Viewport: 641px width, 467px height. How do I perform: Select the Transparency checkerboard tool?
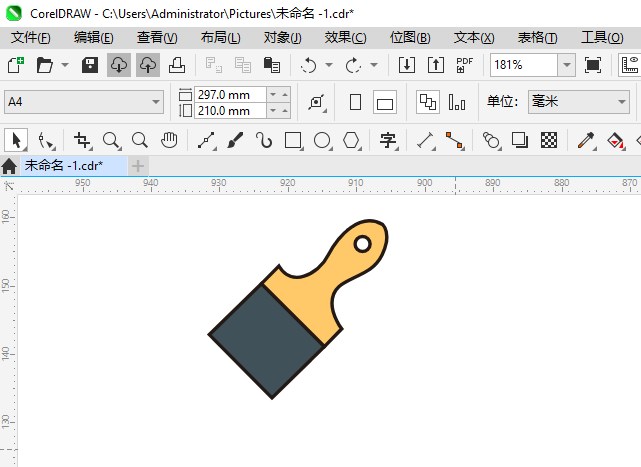point(549,141)
